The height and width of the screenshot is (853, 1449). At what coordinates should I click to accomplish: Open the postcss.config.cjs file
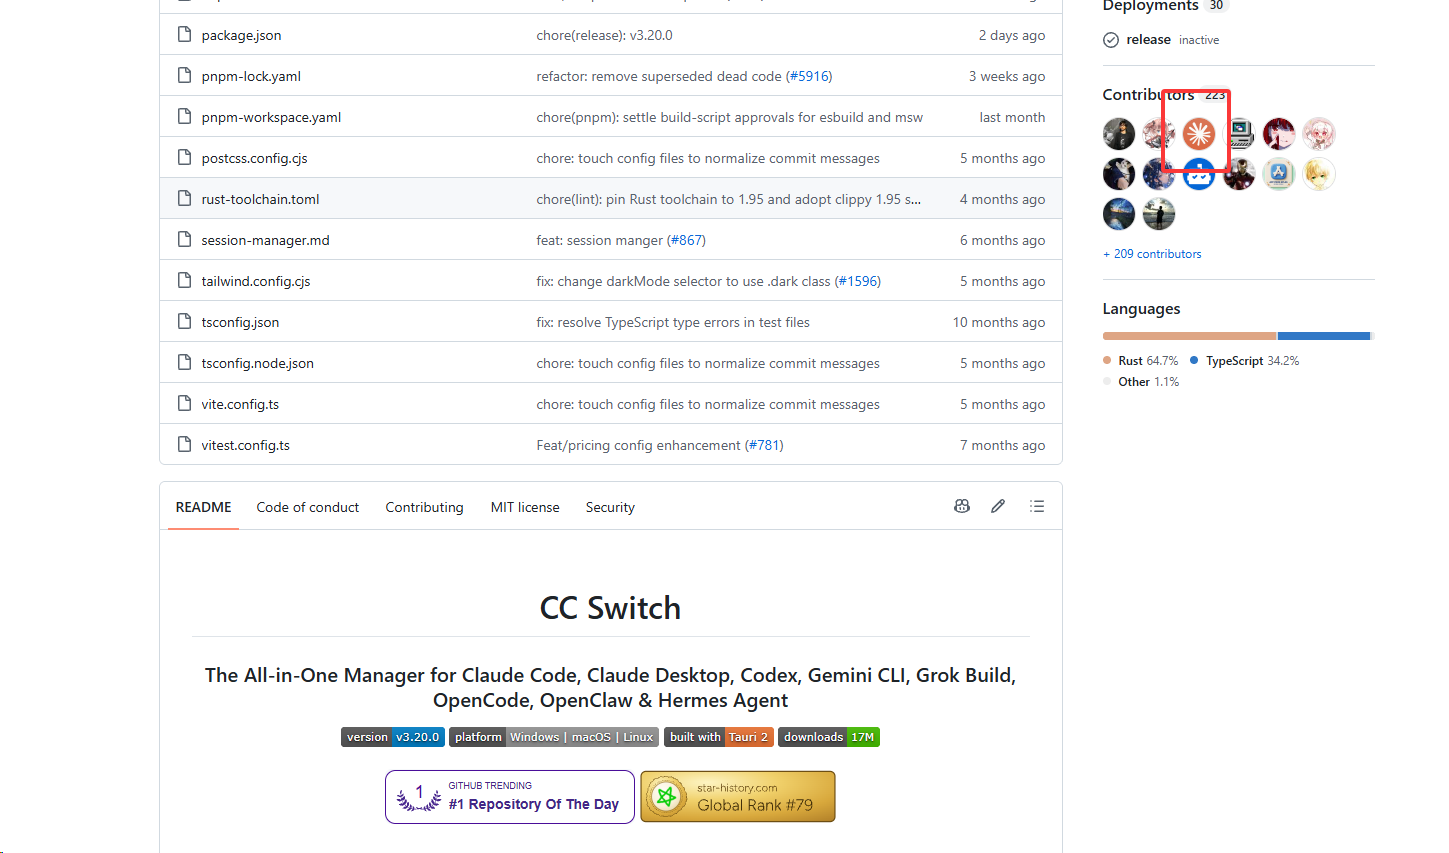pyautogui.click(x=254, y=158)
